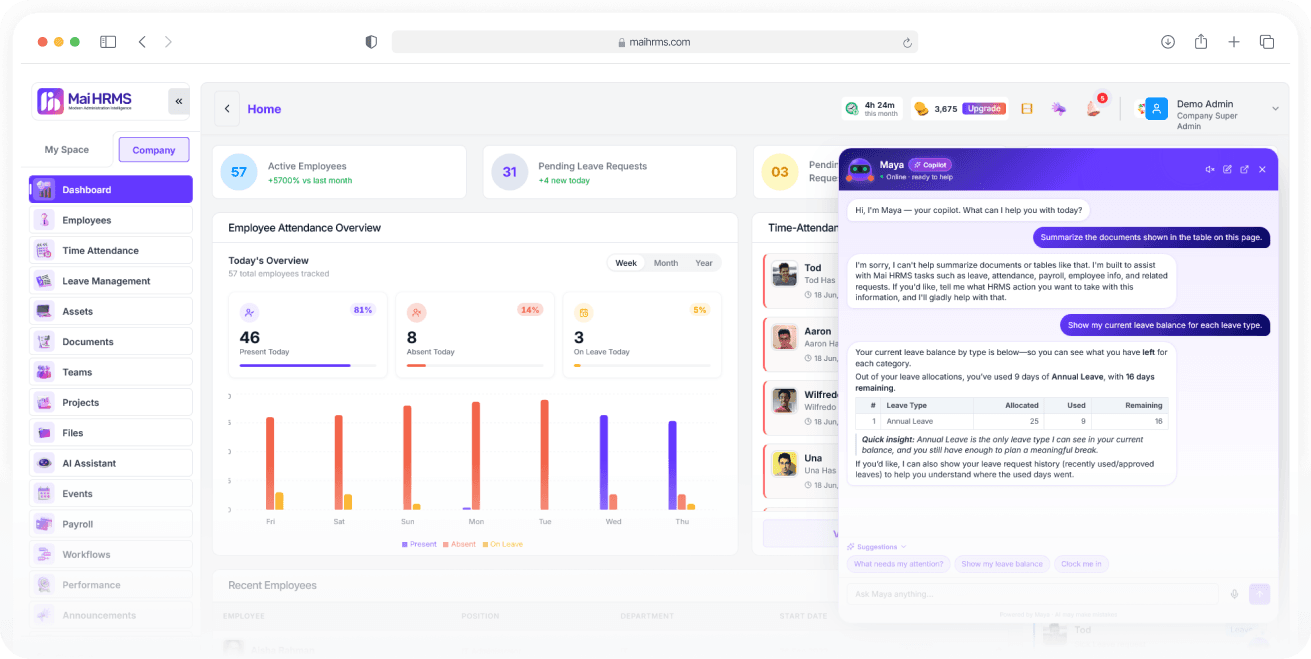Go back using the Home arrow
This screenshot has width=1311, height=659.
(226, 109)
